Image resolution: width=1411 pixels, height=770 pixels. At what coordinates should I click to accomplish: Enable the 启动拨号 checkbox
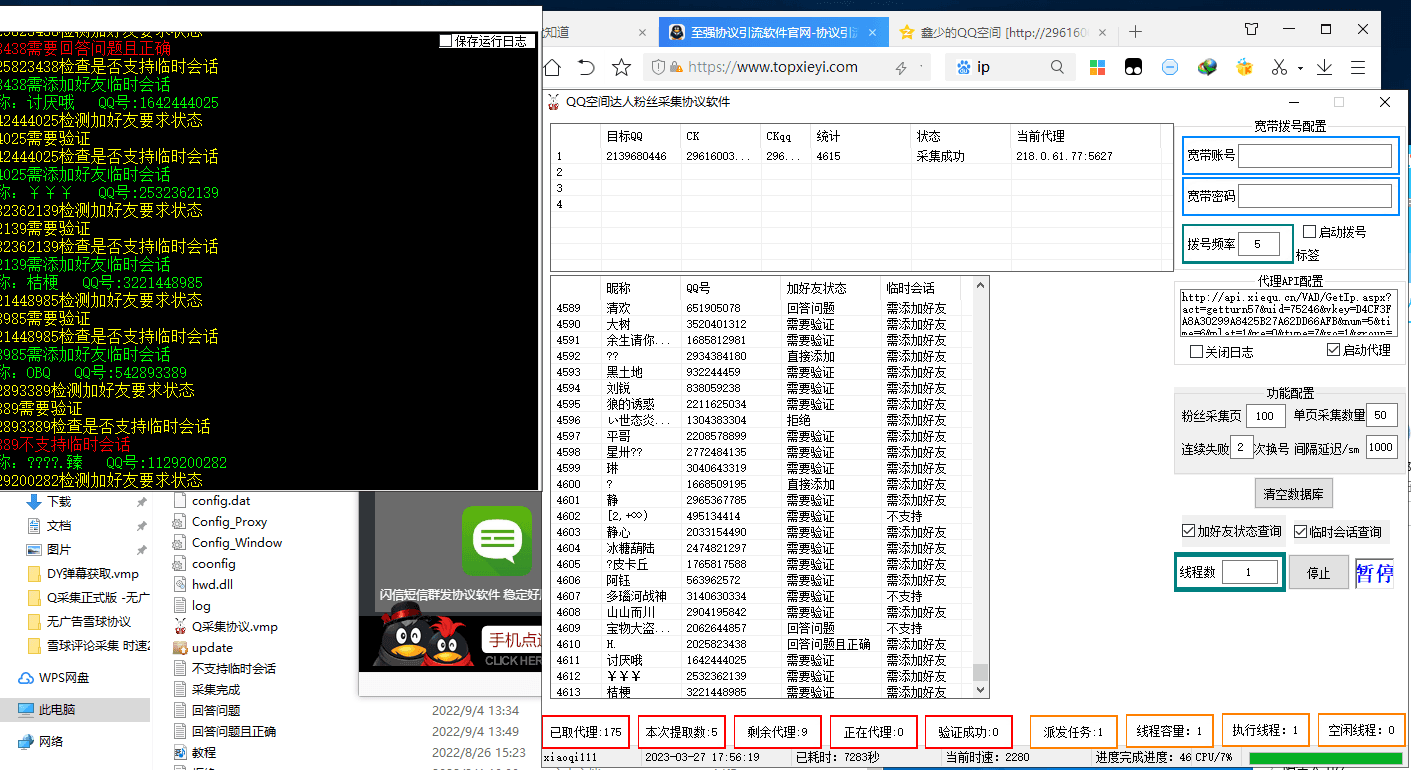point(1310,232)
